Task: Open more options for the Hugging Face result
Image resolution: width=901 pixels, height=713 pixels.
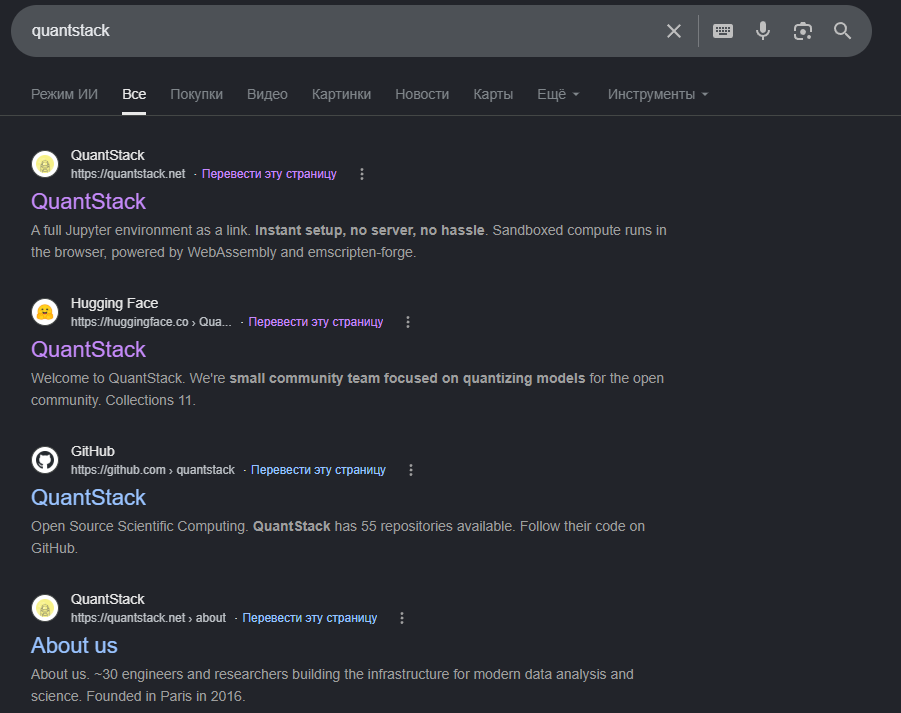Action: (408, 322)
